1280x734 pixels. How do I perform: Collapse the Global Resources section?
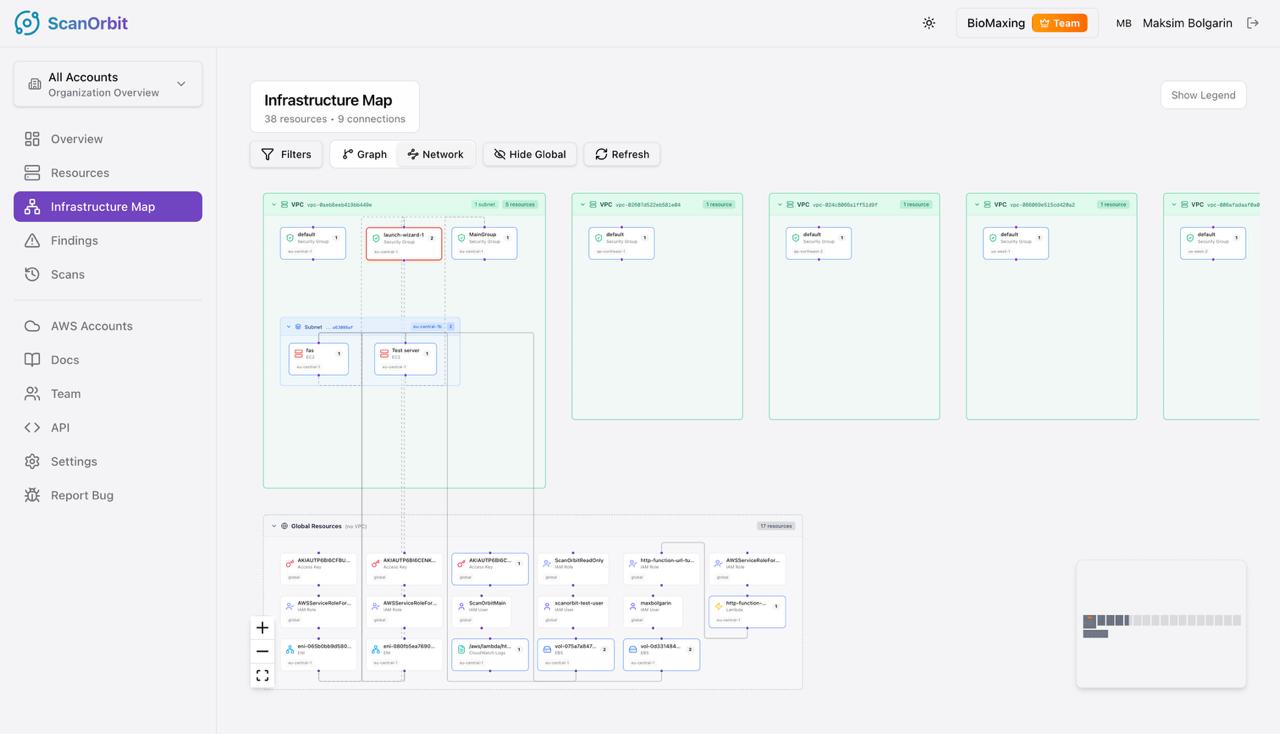point(273,525)
